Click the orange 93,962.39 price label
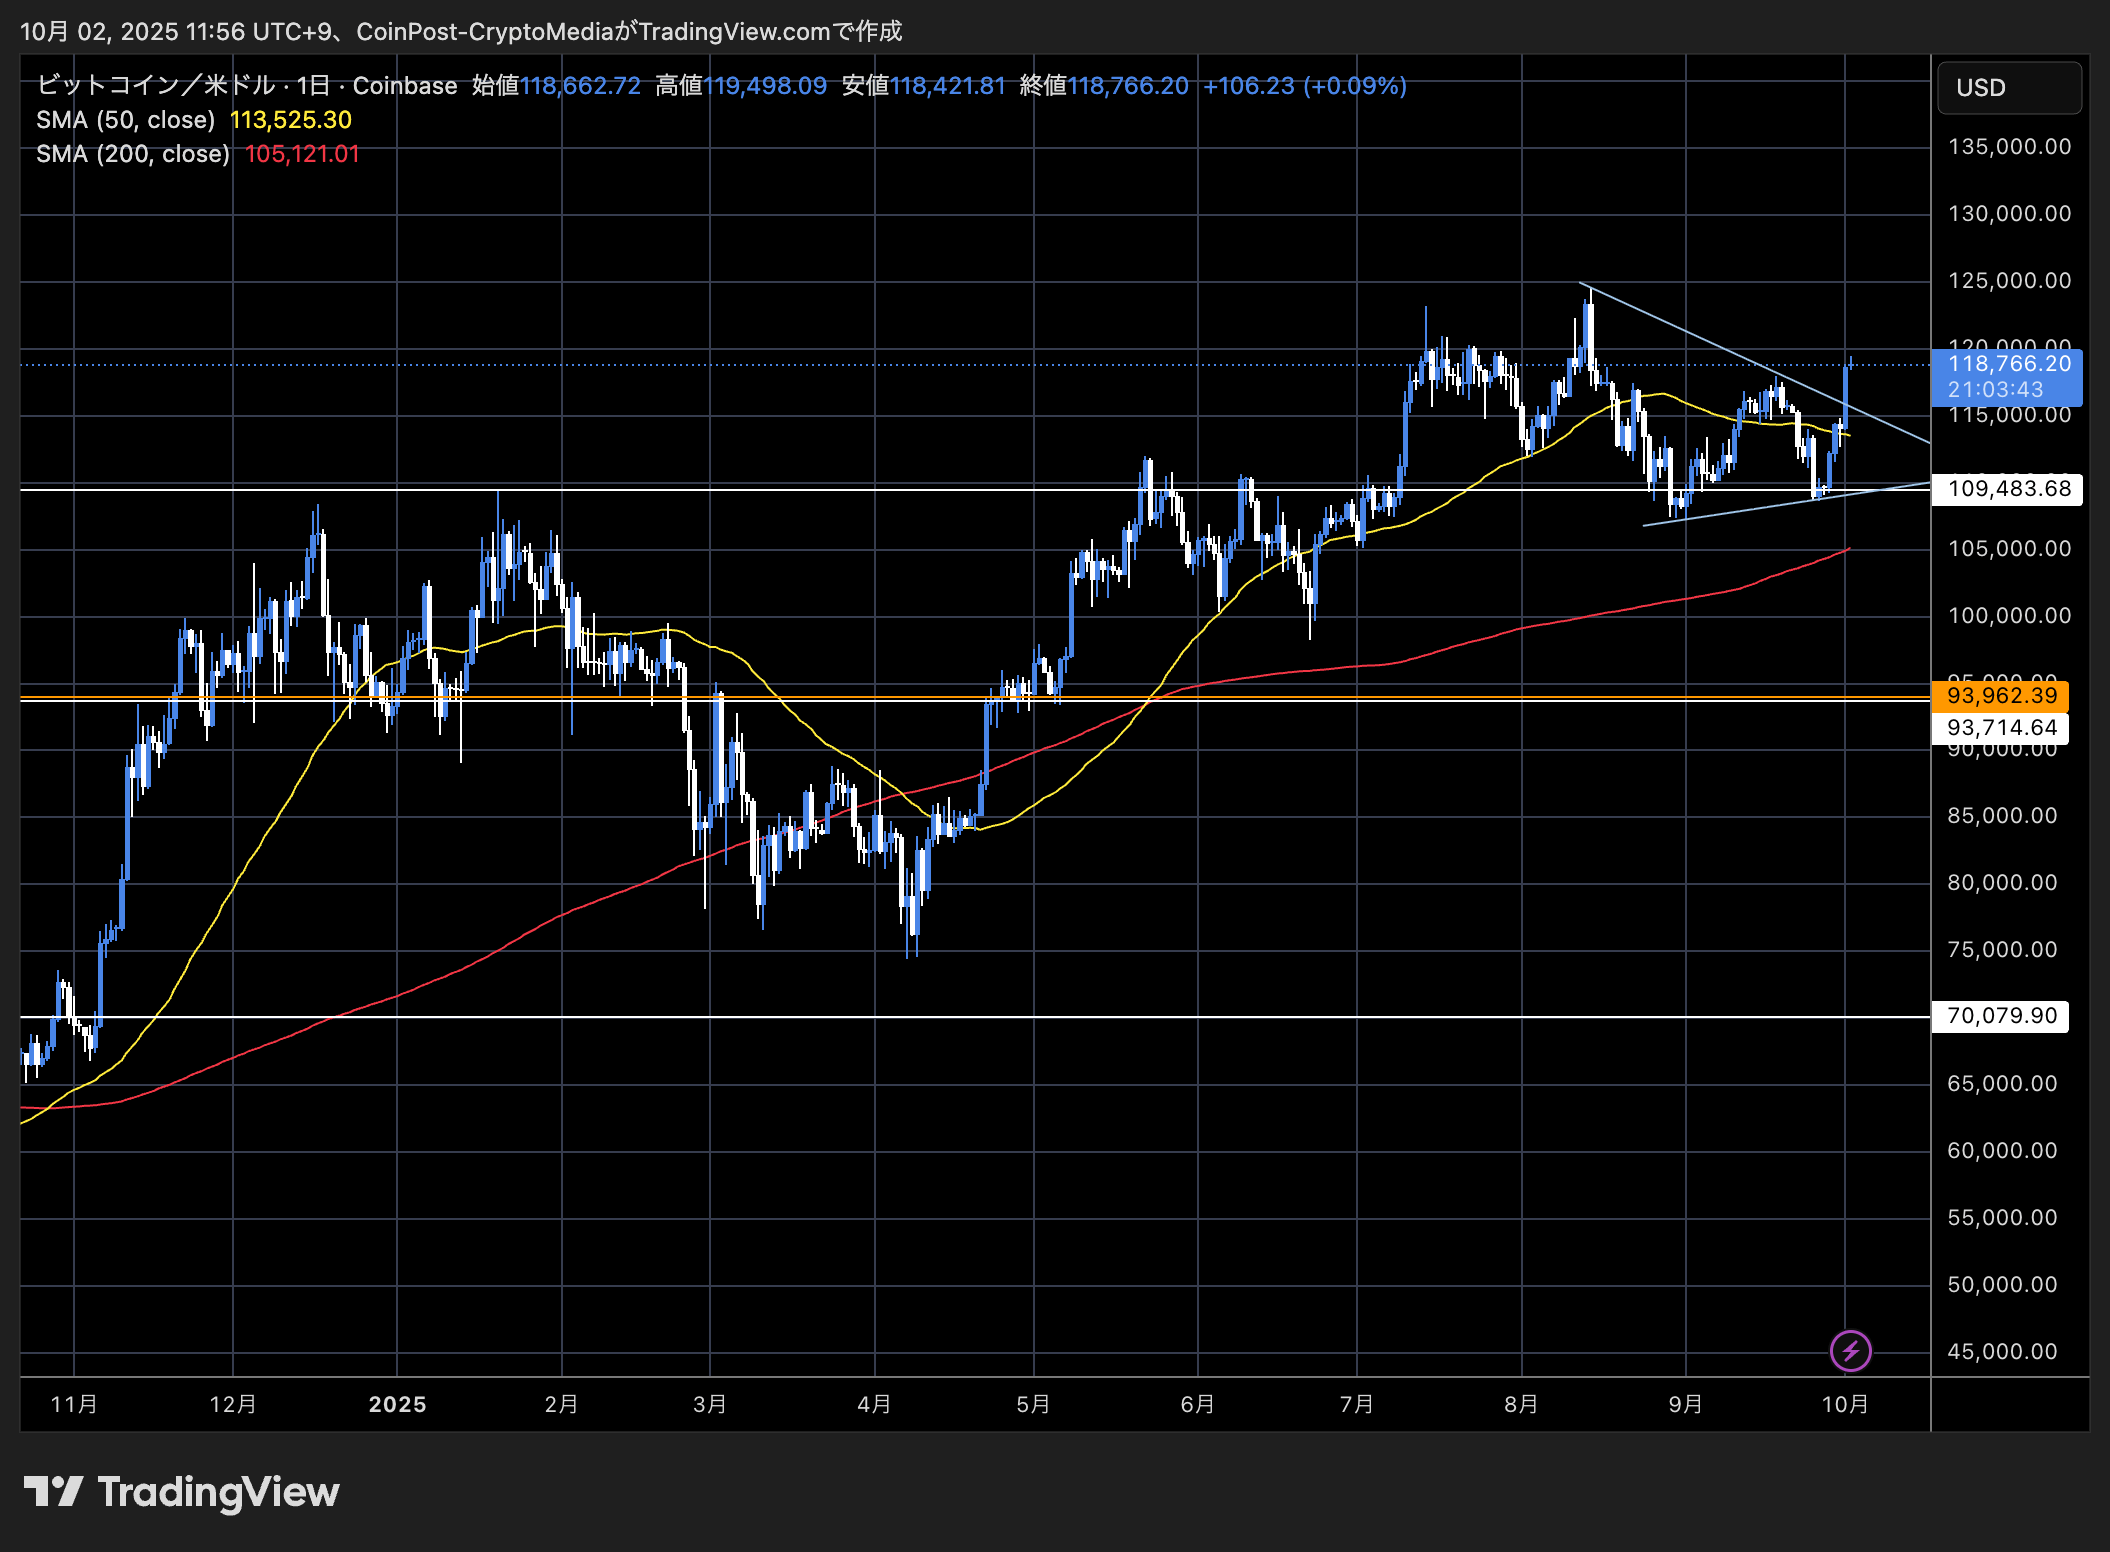This screenshot has width=2110, height=1552. tap(2001, 695)
